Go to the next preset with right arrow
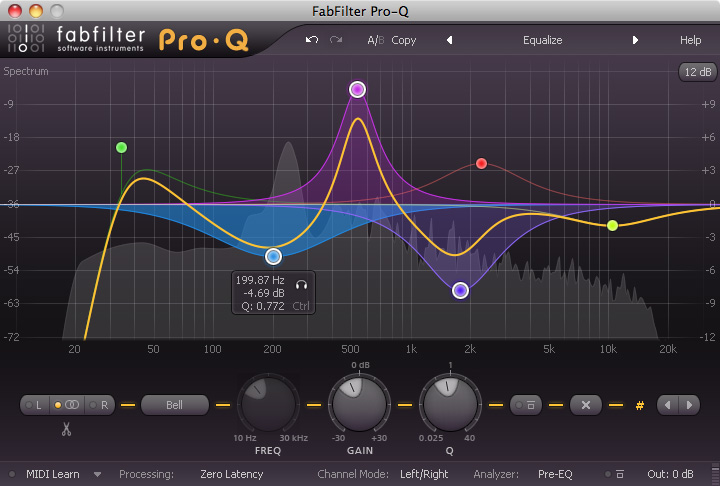This screenshot has height=486, width=720. tap(635, 41)
